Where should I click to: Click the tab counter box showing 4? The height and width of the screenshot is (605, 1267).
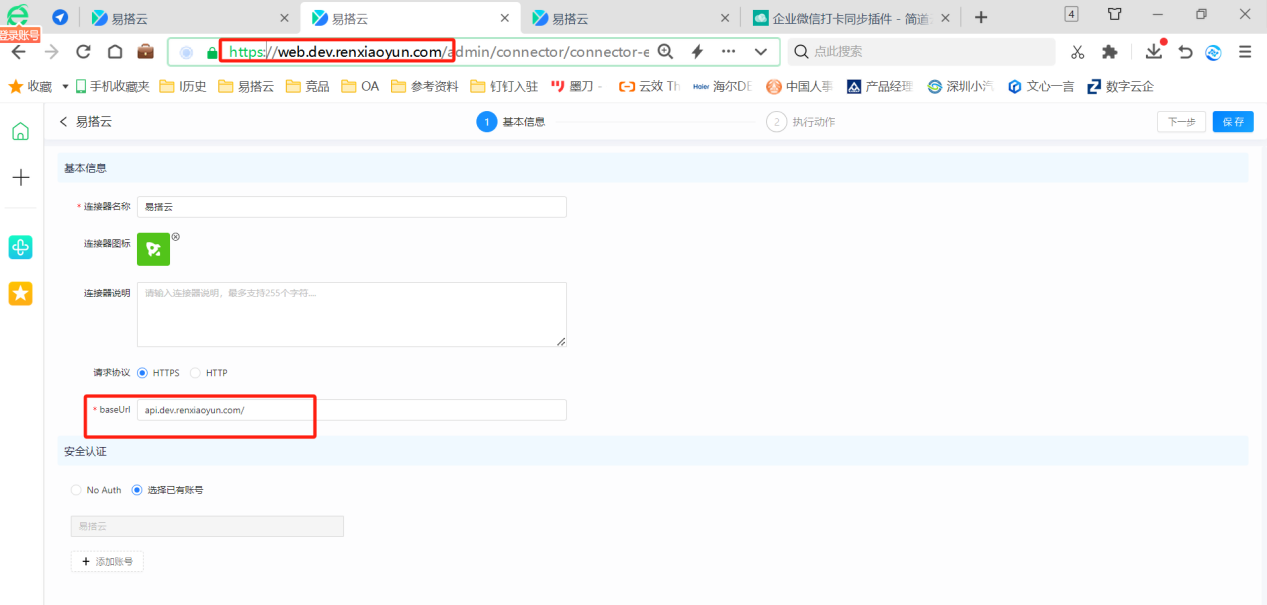[x=1072, y=14]
